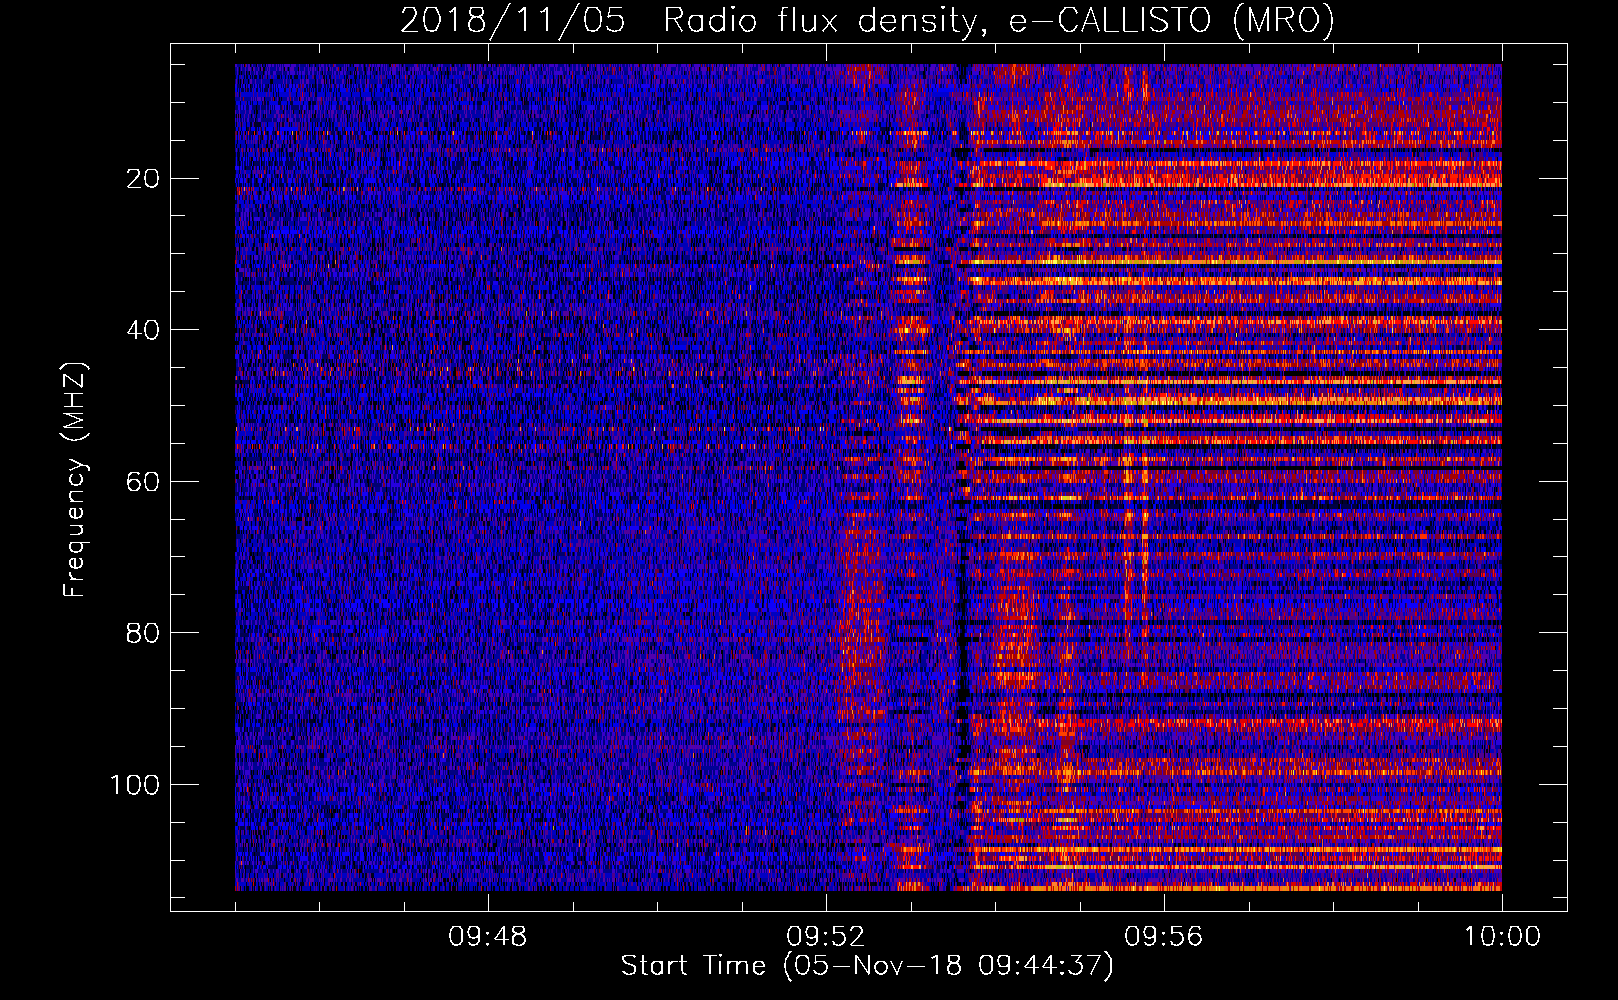Click the 80 MHz frequency tick label

(144, 633)
